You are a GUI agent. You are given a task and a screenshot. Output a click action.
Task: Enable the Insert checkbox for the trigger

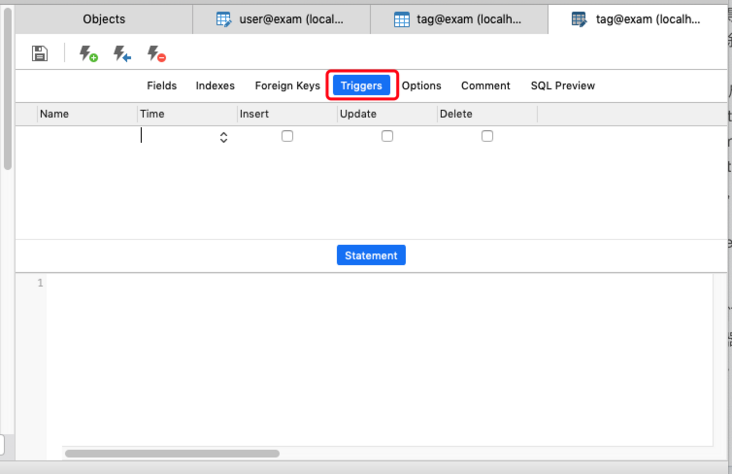point(287,136)
